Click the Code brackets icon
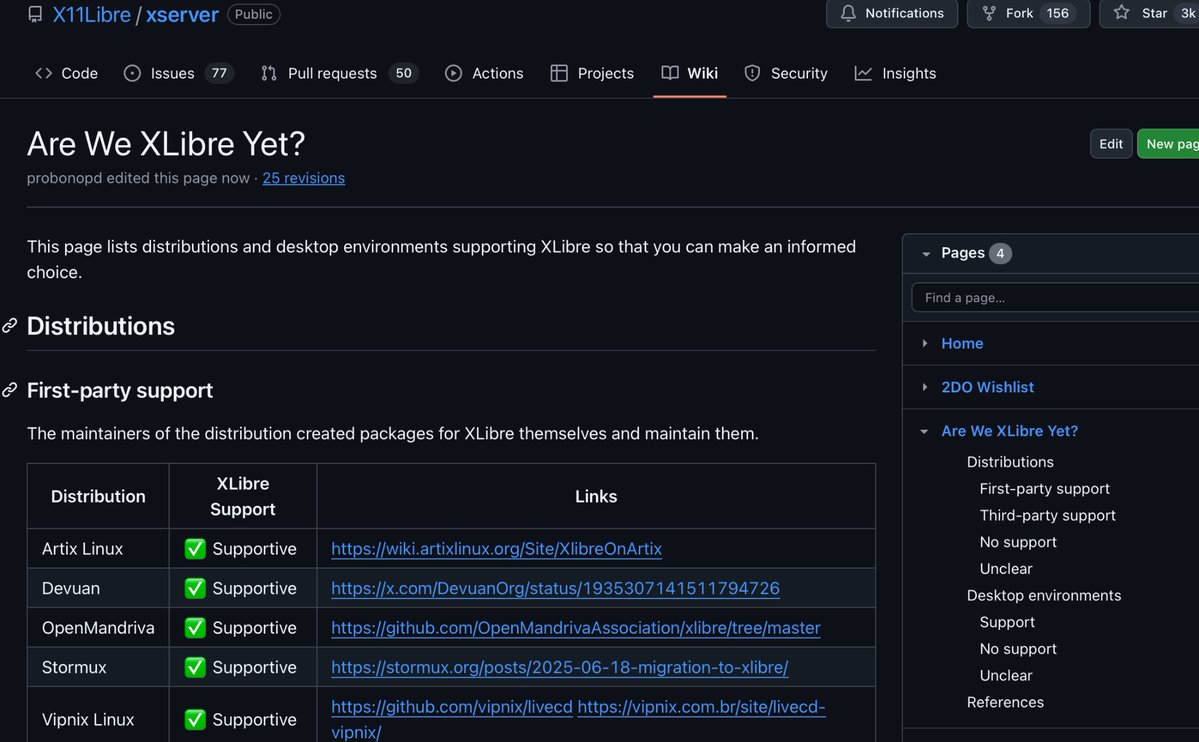Screen dimensions: 1199x742 tap(44, 73)
